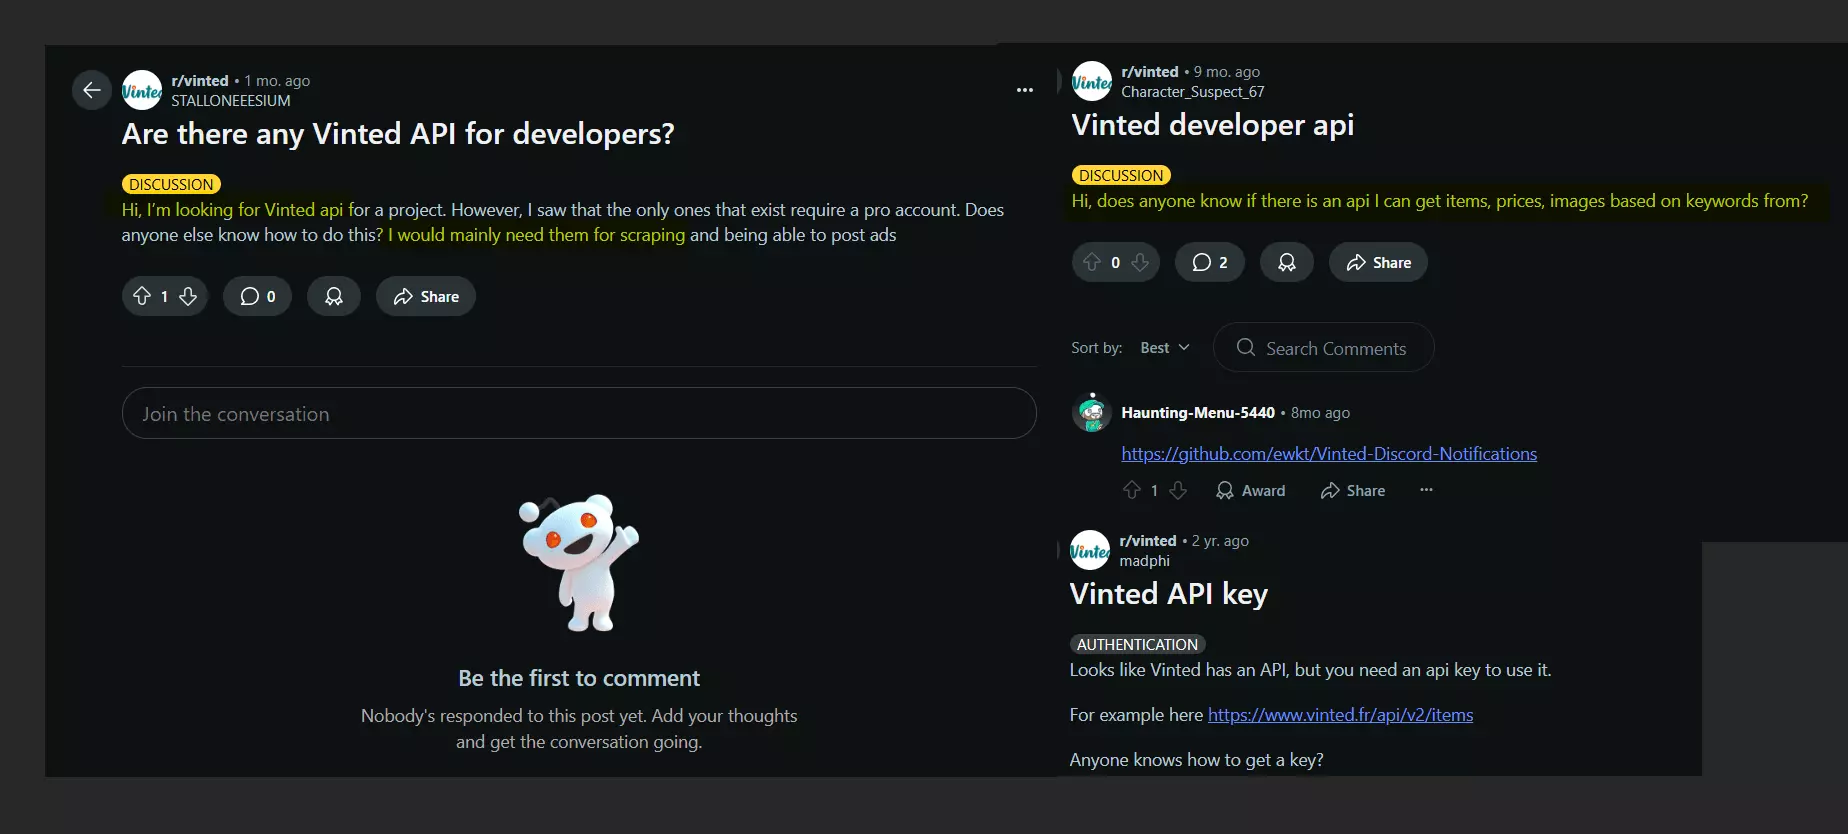Upvote Haunting-Menu-5440's comment
This screenshot has width=1848, height=834.
pos(1132,490)
